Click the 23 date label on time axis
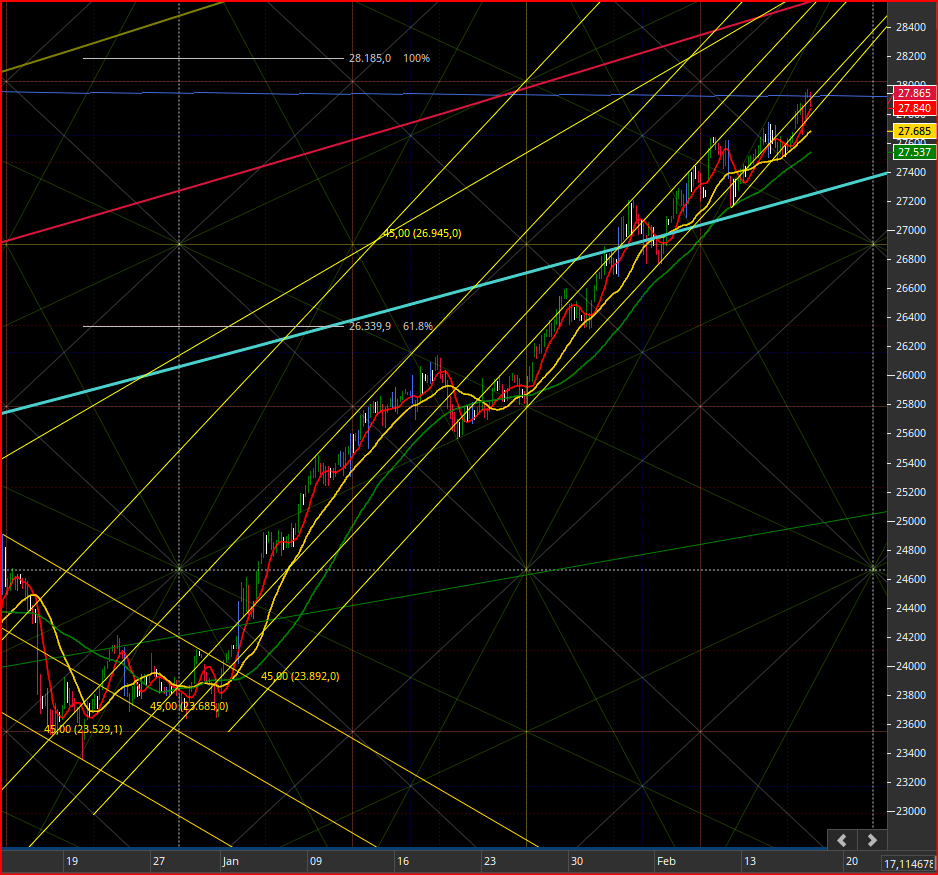The height and width of the screenshot is (875, 938). tap(490, 861)
